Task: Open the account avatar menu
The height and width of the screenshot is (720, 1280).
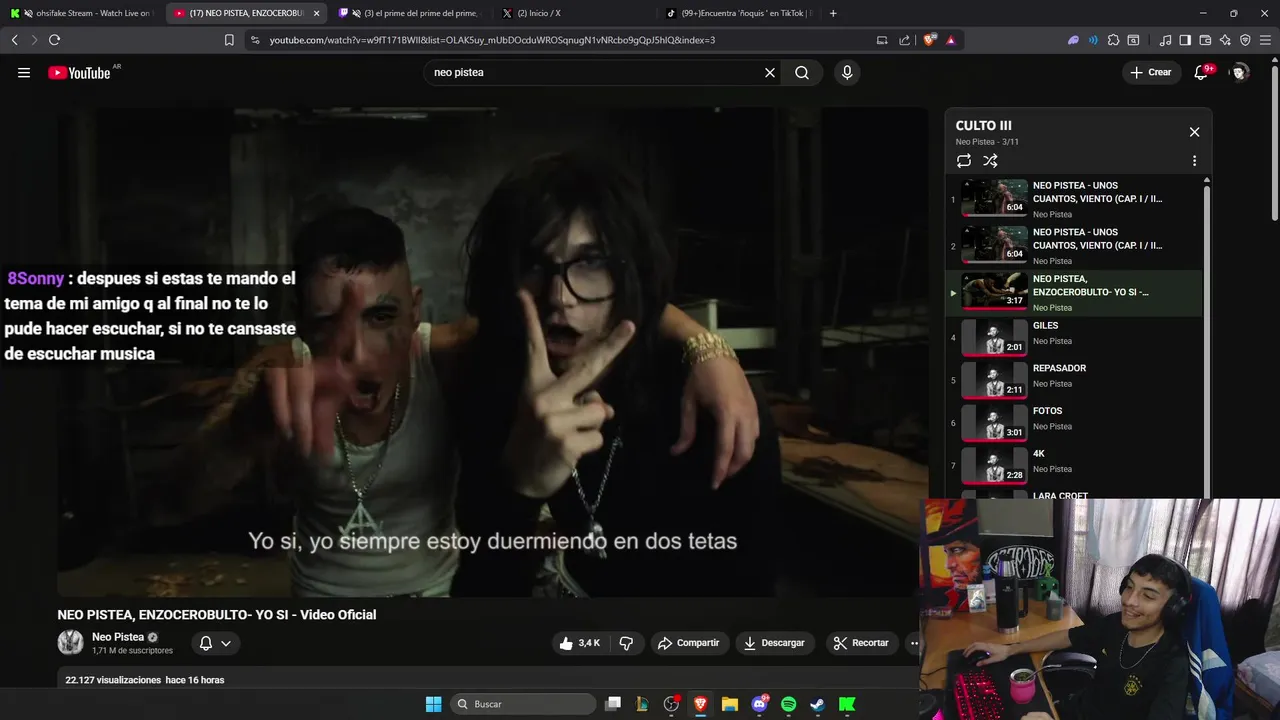Action: click(1240, 72)
